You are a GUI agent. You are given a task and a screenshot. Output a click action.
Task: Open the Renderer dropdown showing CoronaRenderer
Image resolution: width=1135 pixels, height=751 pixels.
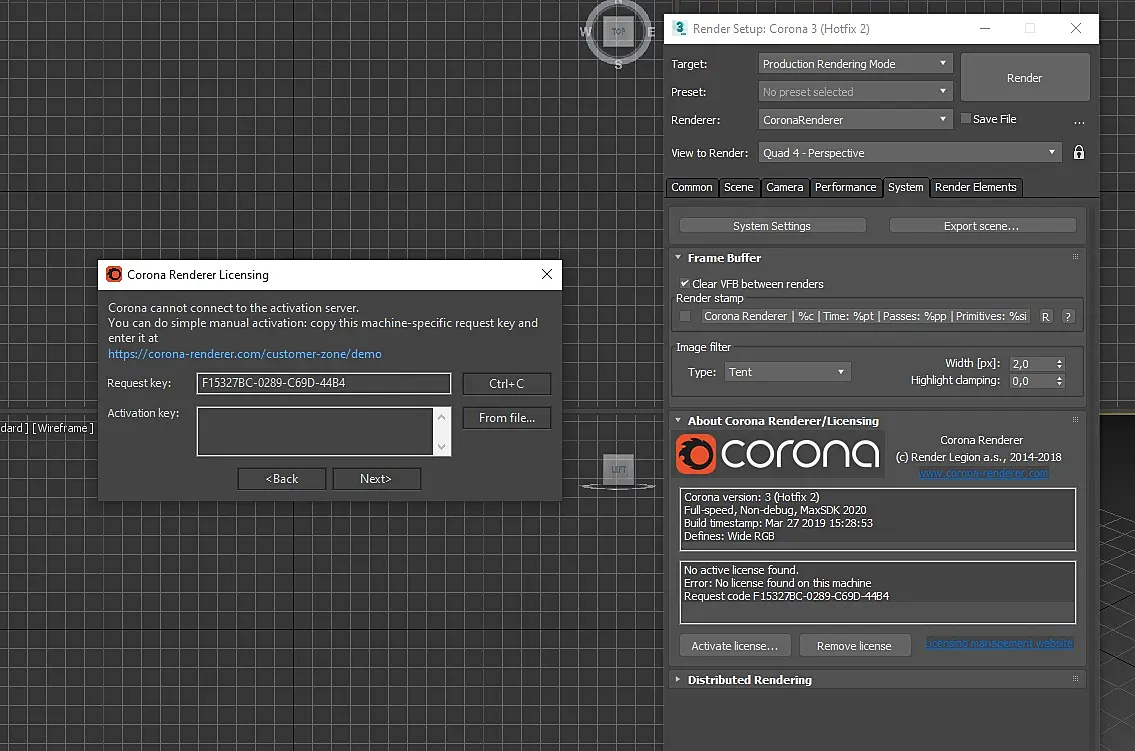855,120
